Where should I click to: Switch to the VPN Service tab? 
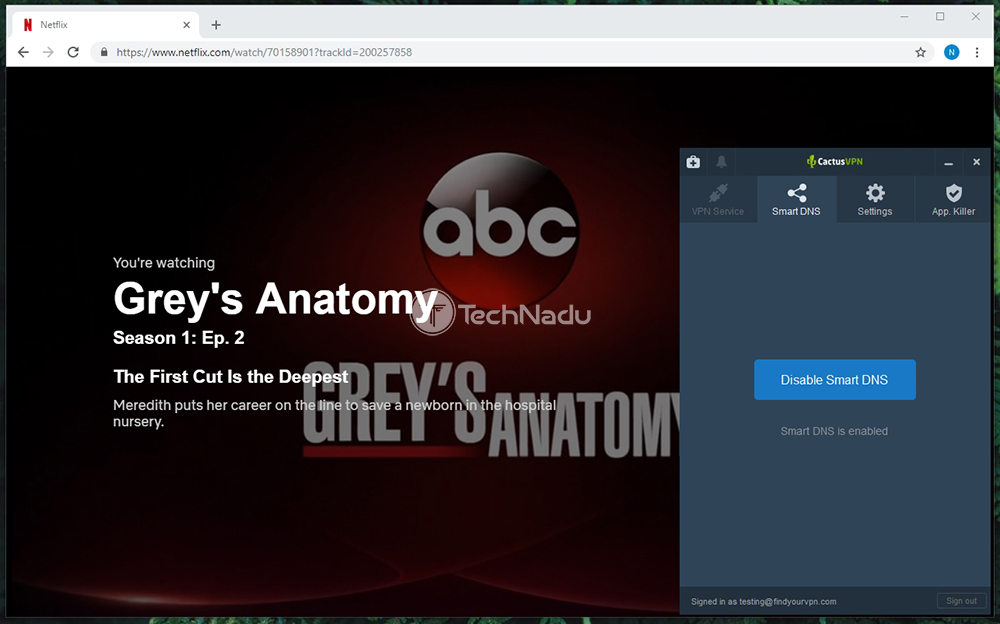pyautogui.click(x=718, y=200)
